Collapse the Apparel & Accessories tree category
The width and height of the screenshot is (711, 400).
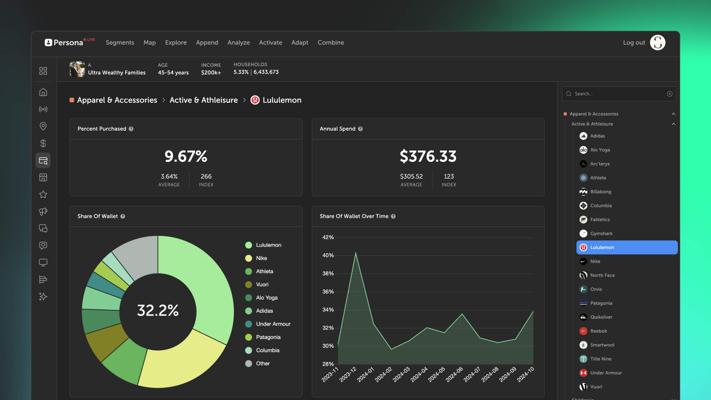[x=673, y=114]
